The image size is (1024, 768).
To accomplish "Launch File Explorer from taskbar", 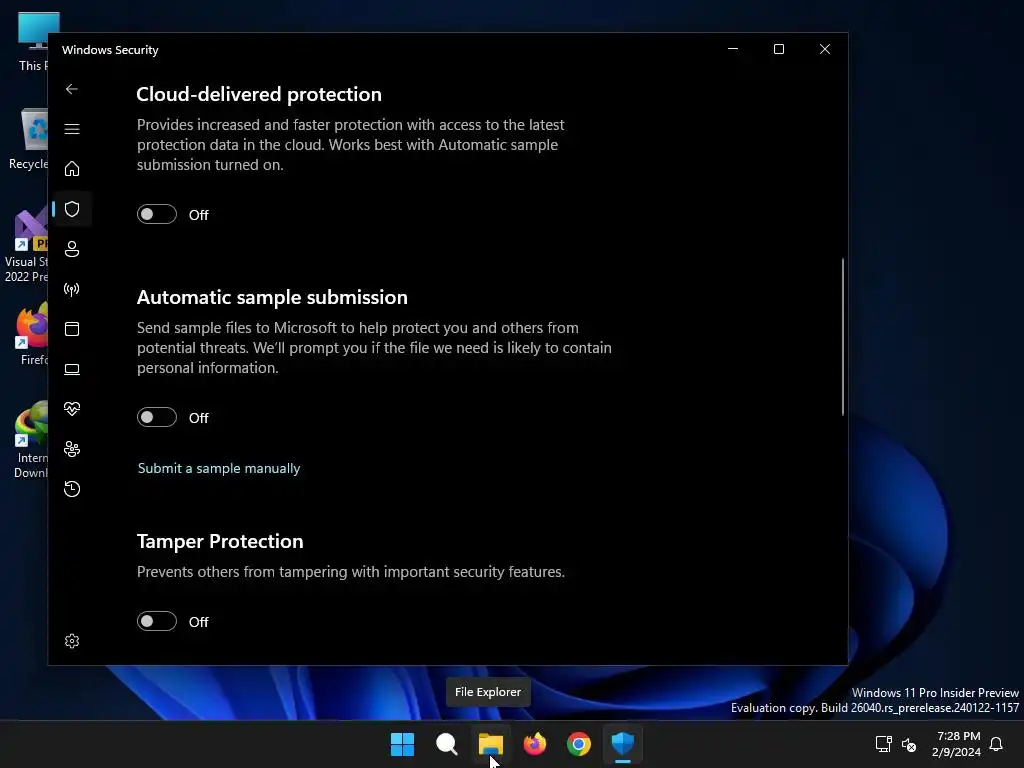I will coord(490,744).
